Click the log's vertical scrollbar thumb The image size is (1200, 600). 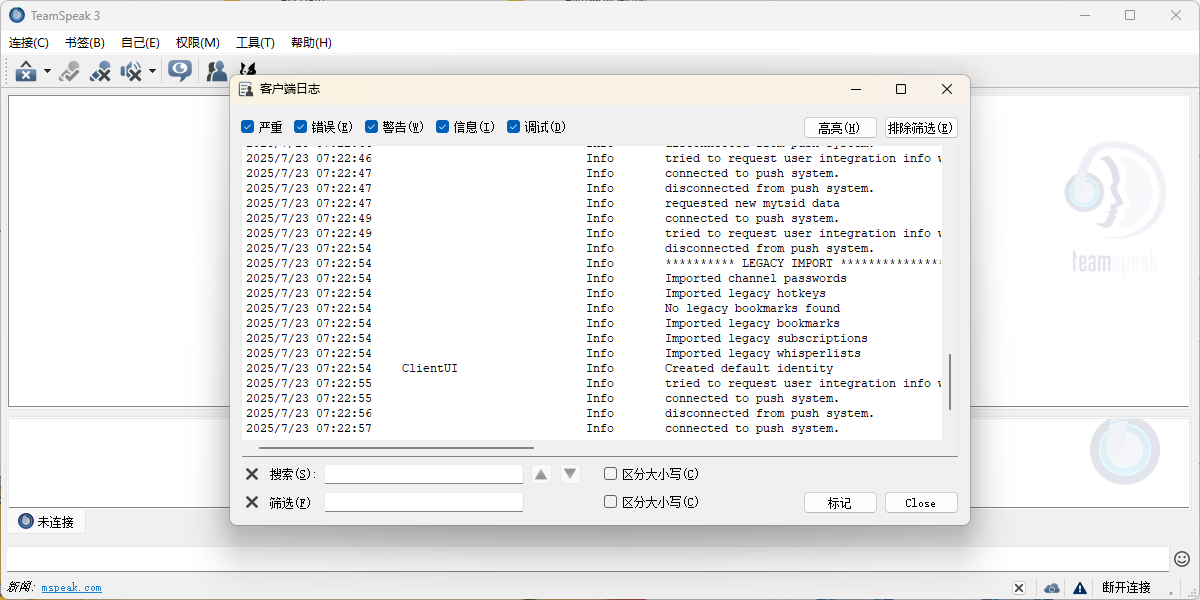tap(950, 382)
